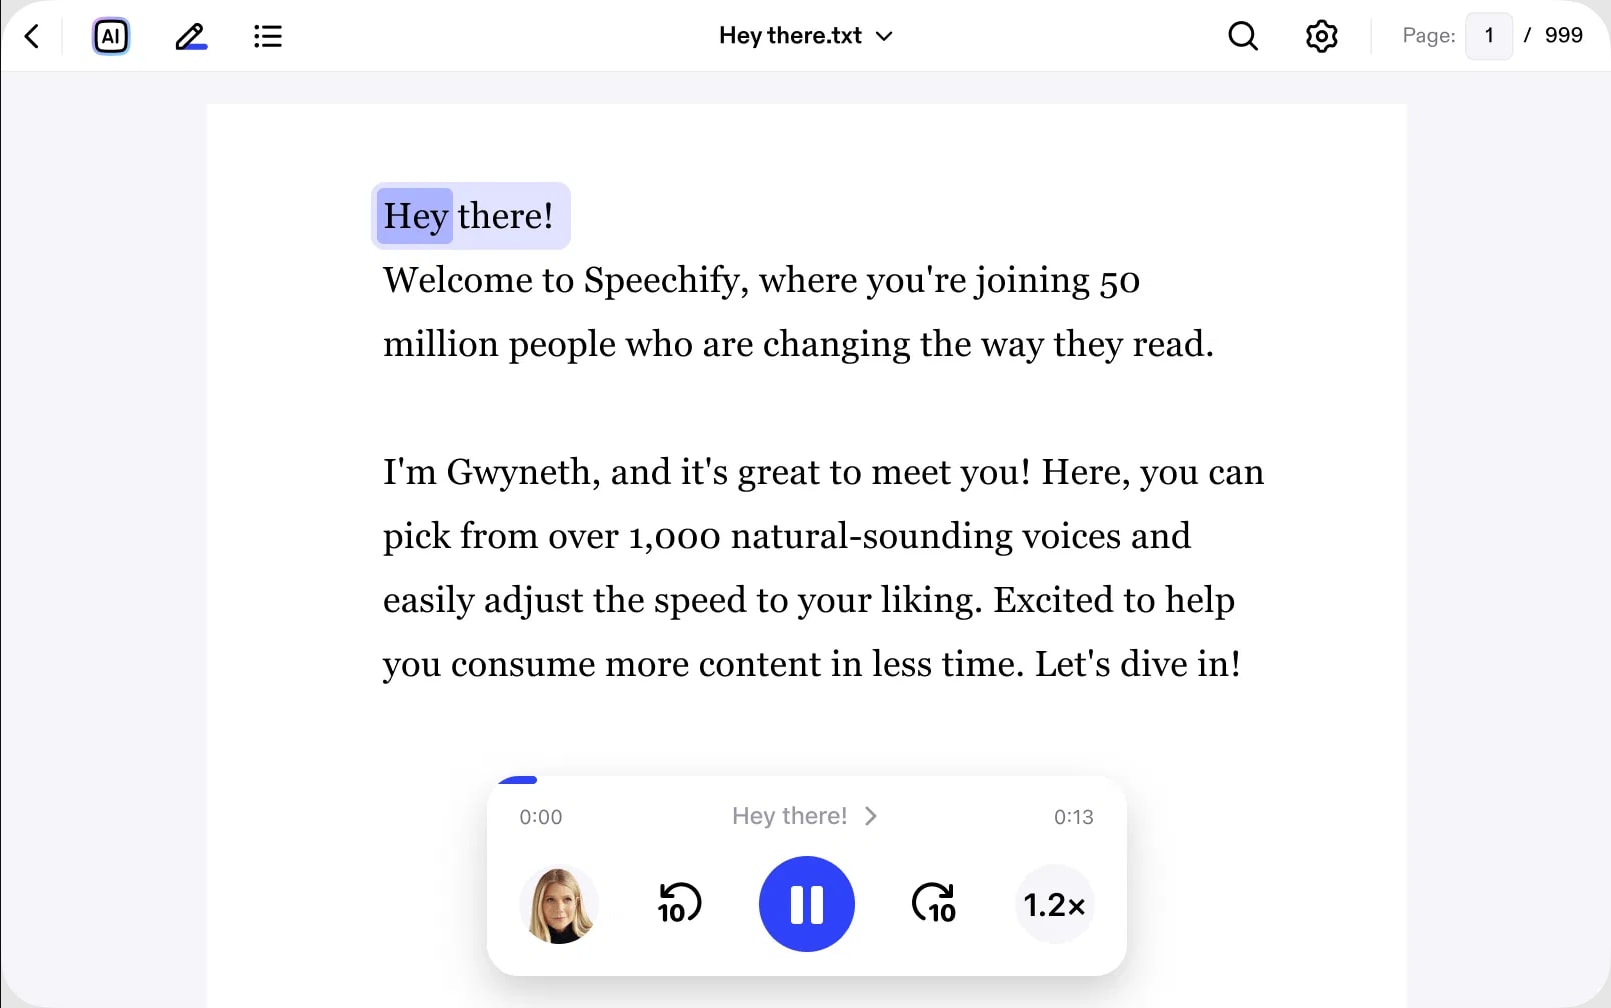Screen dimensions: 1611x1008
Task: Select the pen annotation tool
Action: pos(190,37)
